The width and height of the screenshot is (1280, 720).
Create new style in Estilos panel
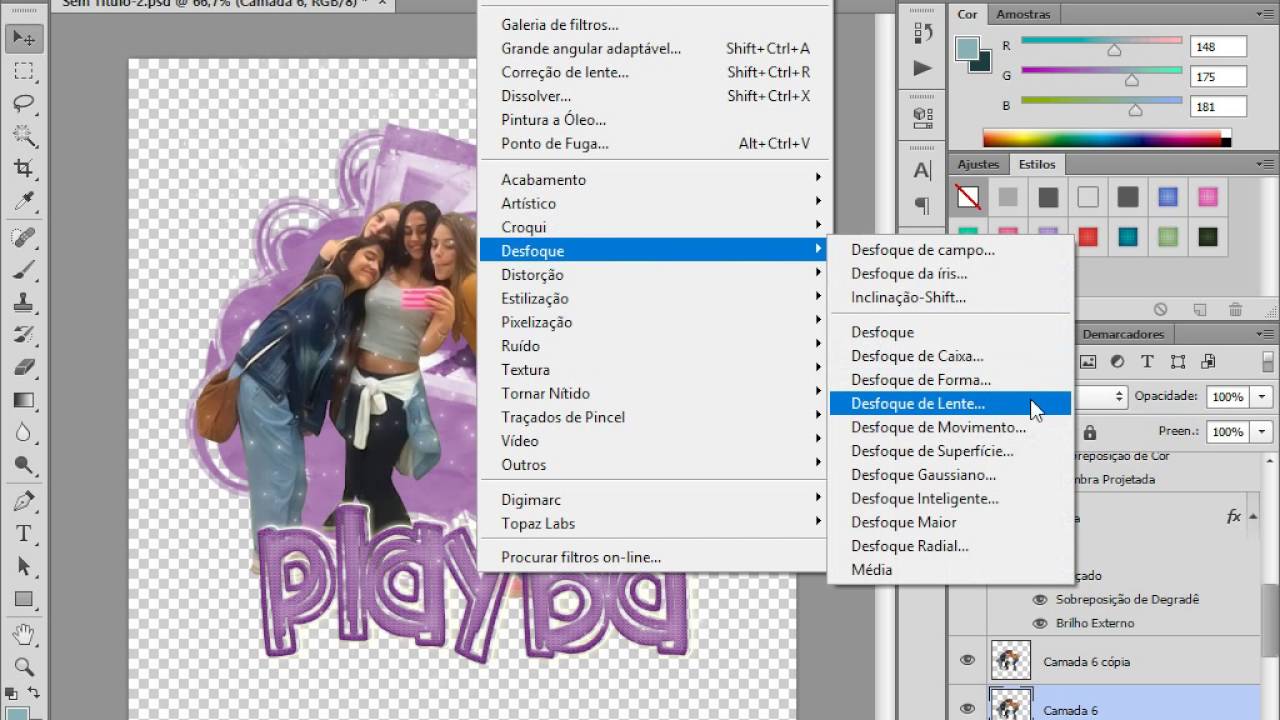[x=1199, y=310]
